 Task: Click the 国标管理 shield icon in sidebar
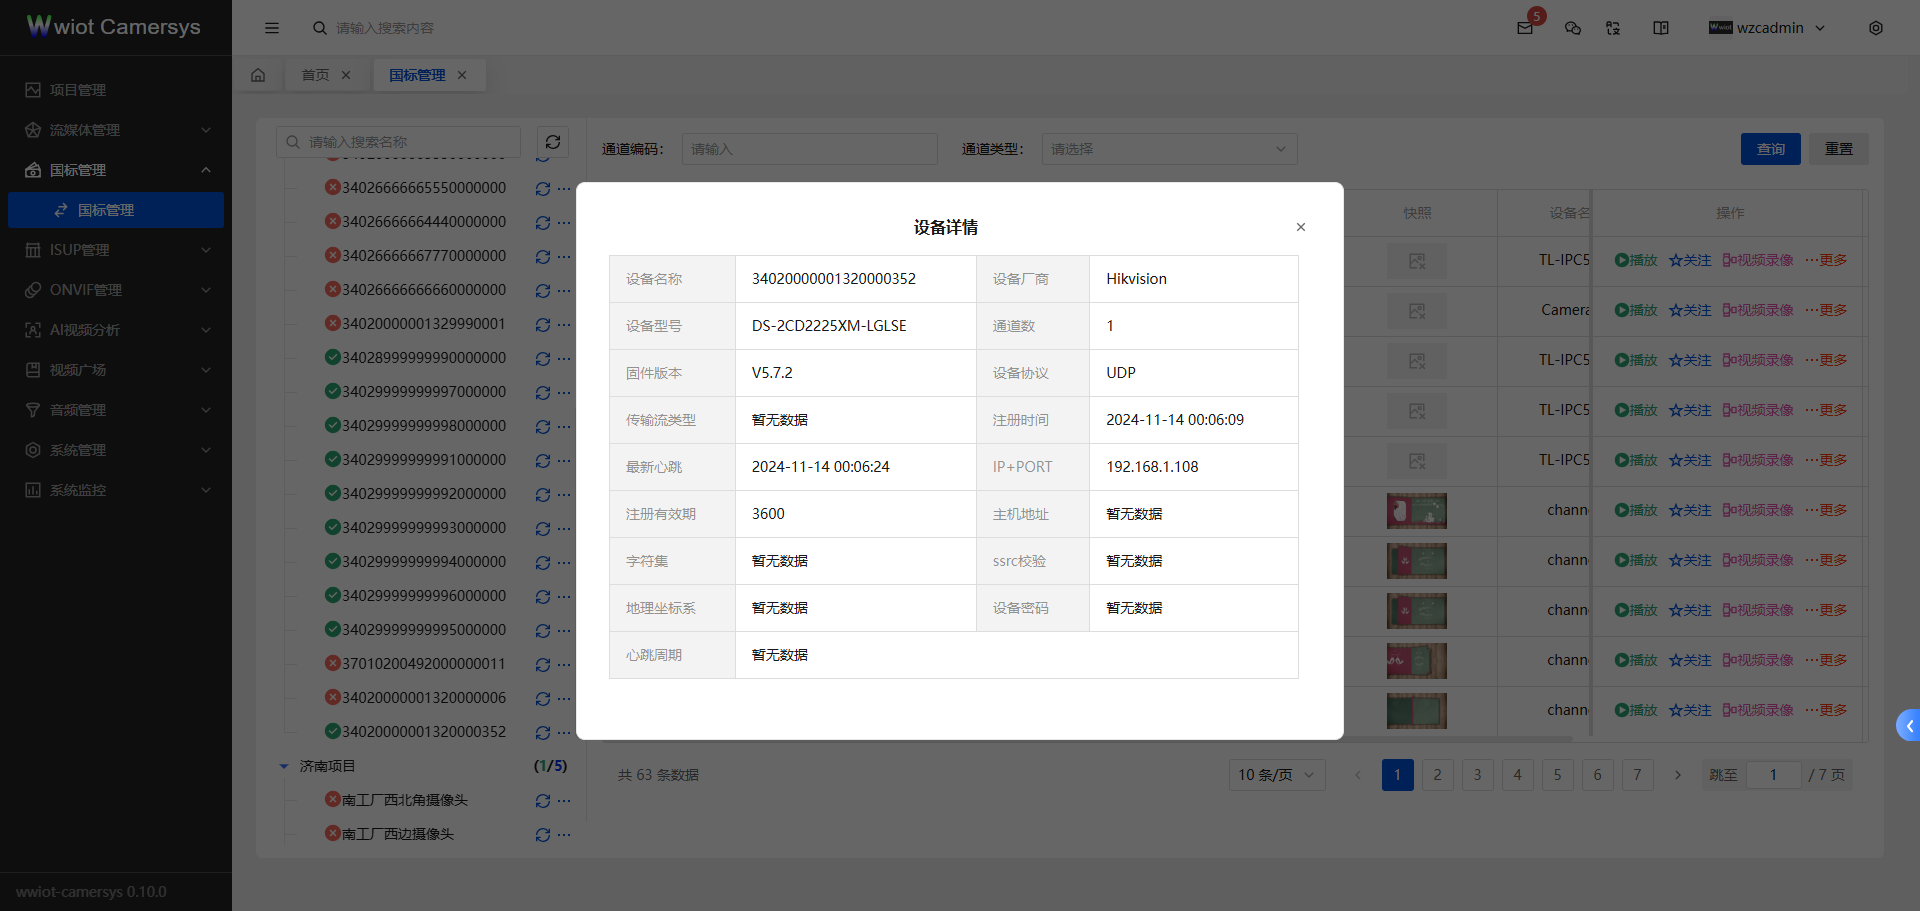[x=32, y=170]
